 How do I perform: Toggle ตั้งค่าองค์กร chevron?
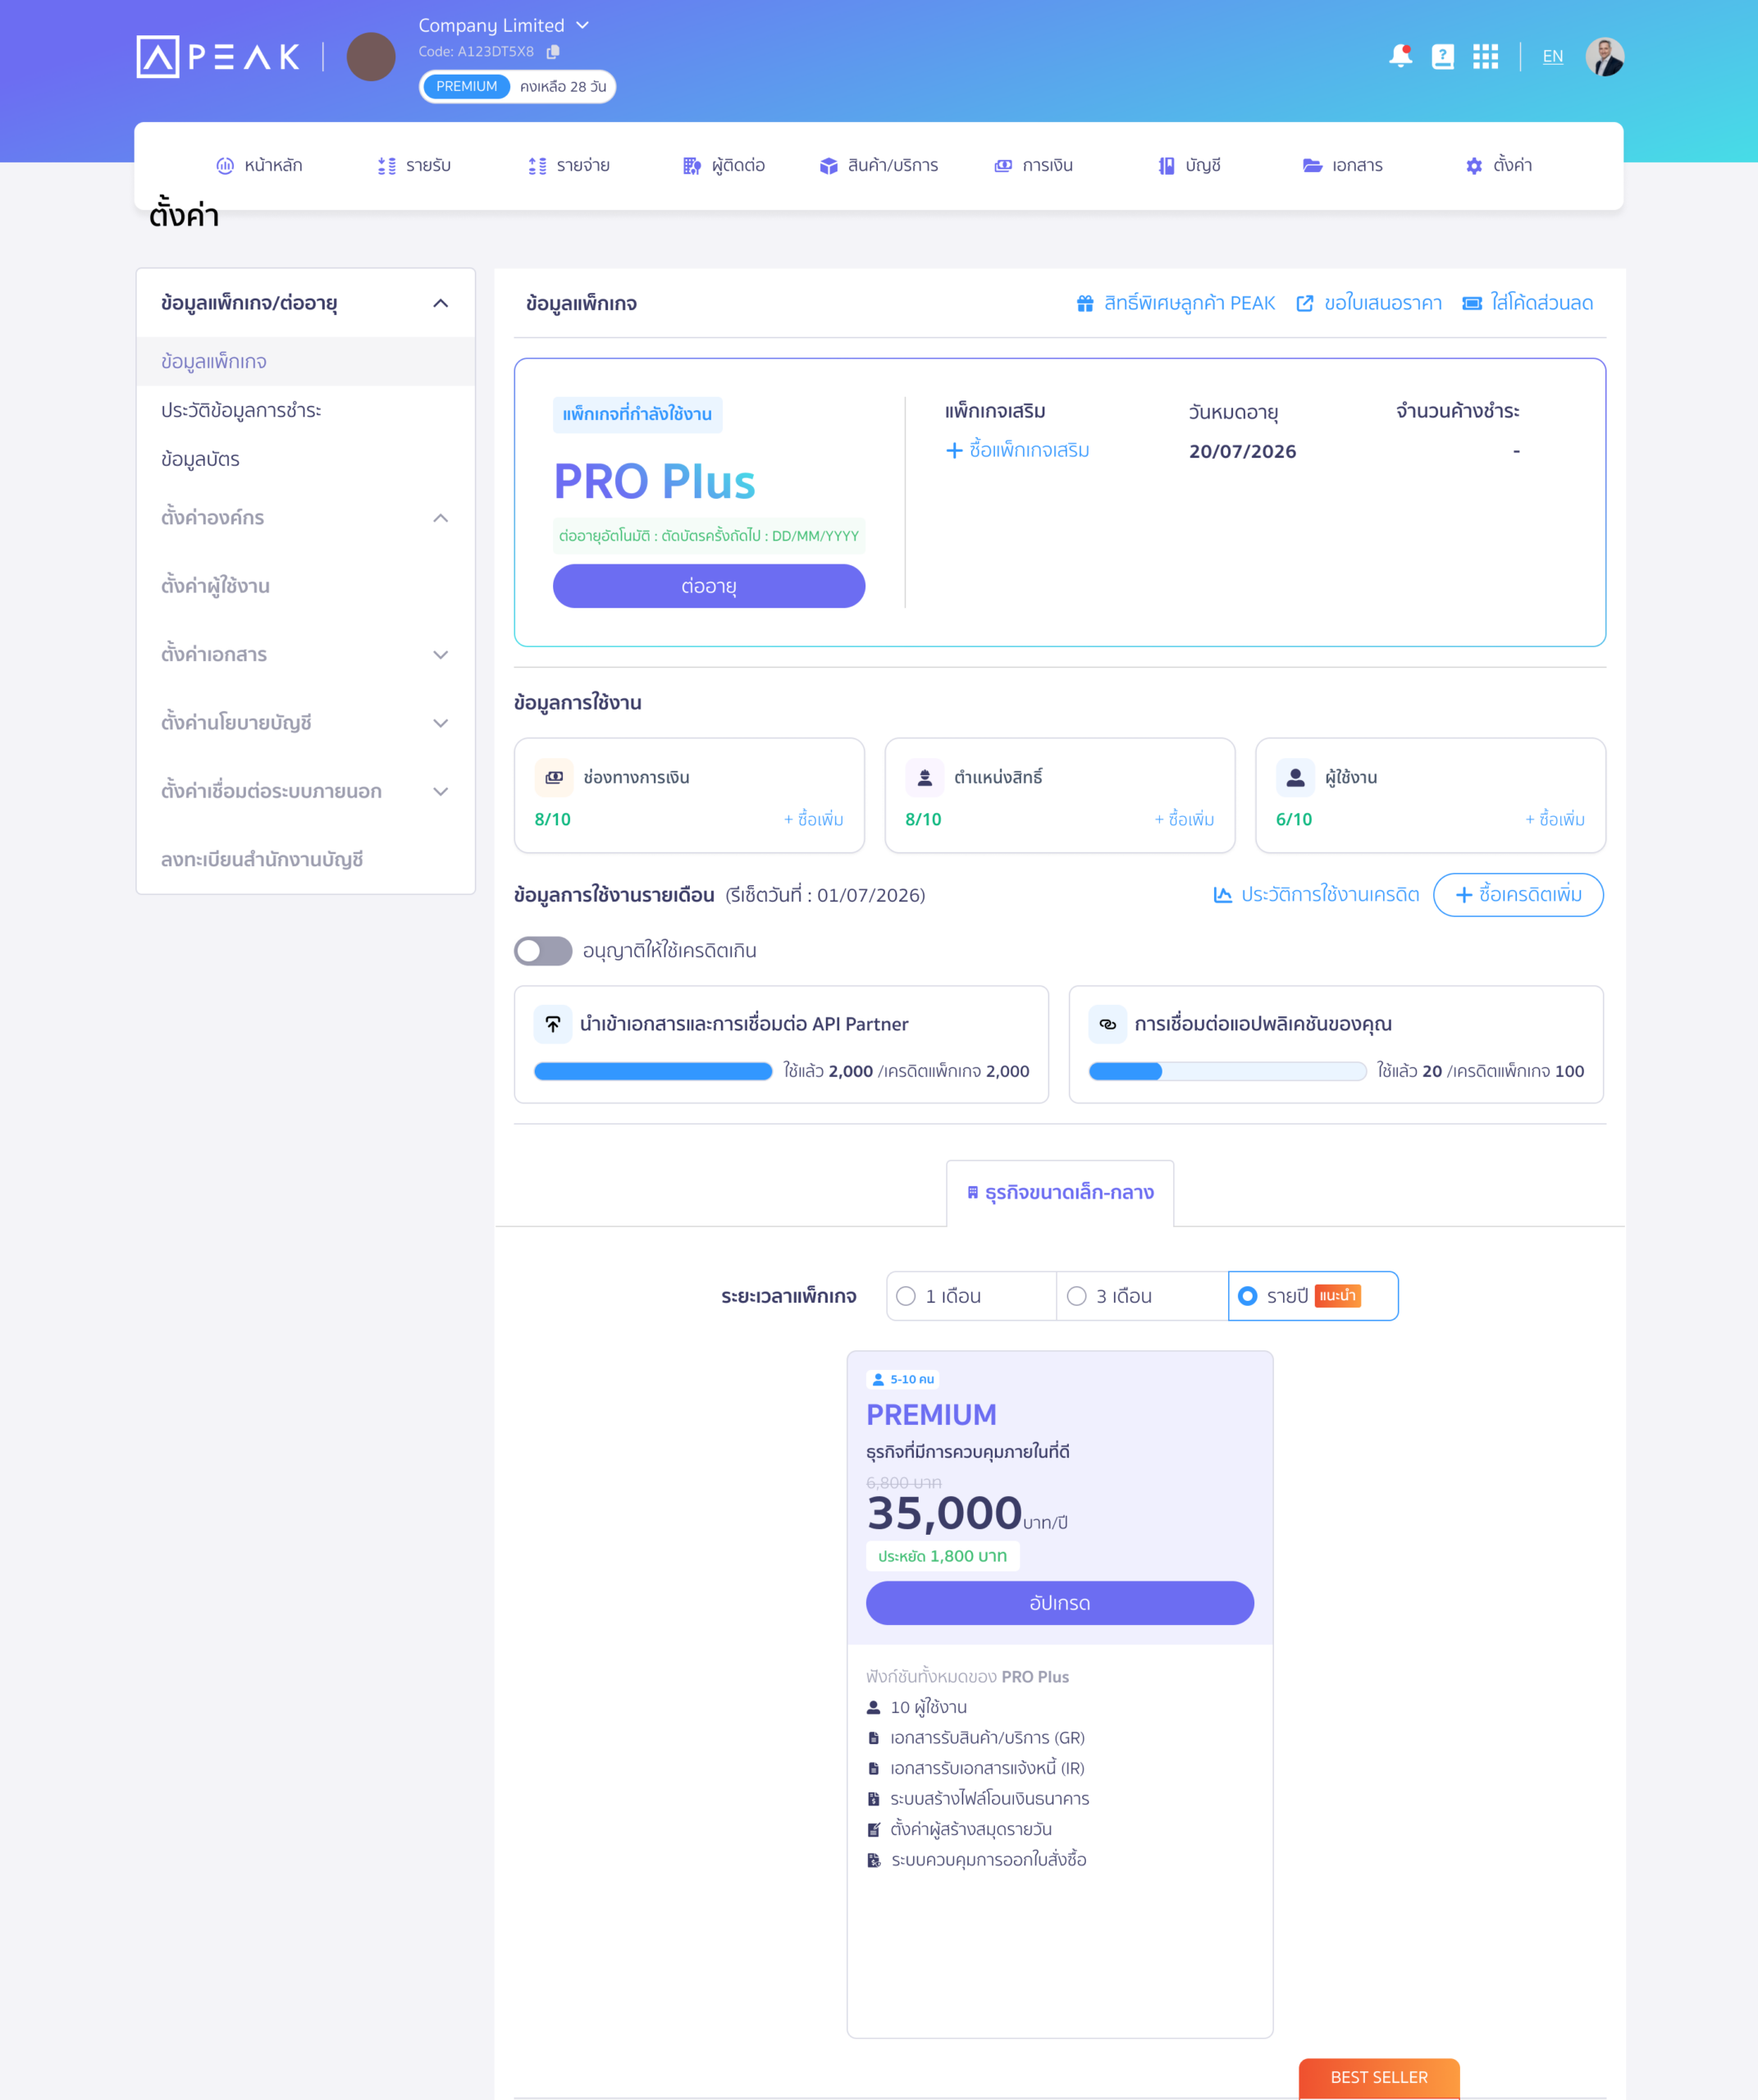(x=440, y=518)
